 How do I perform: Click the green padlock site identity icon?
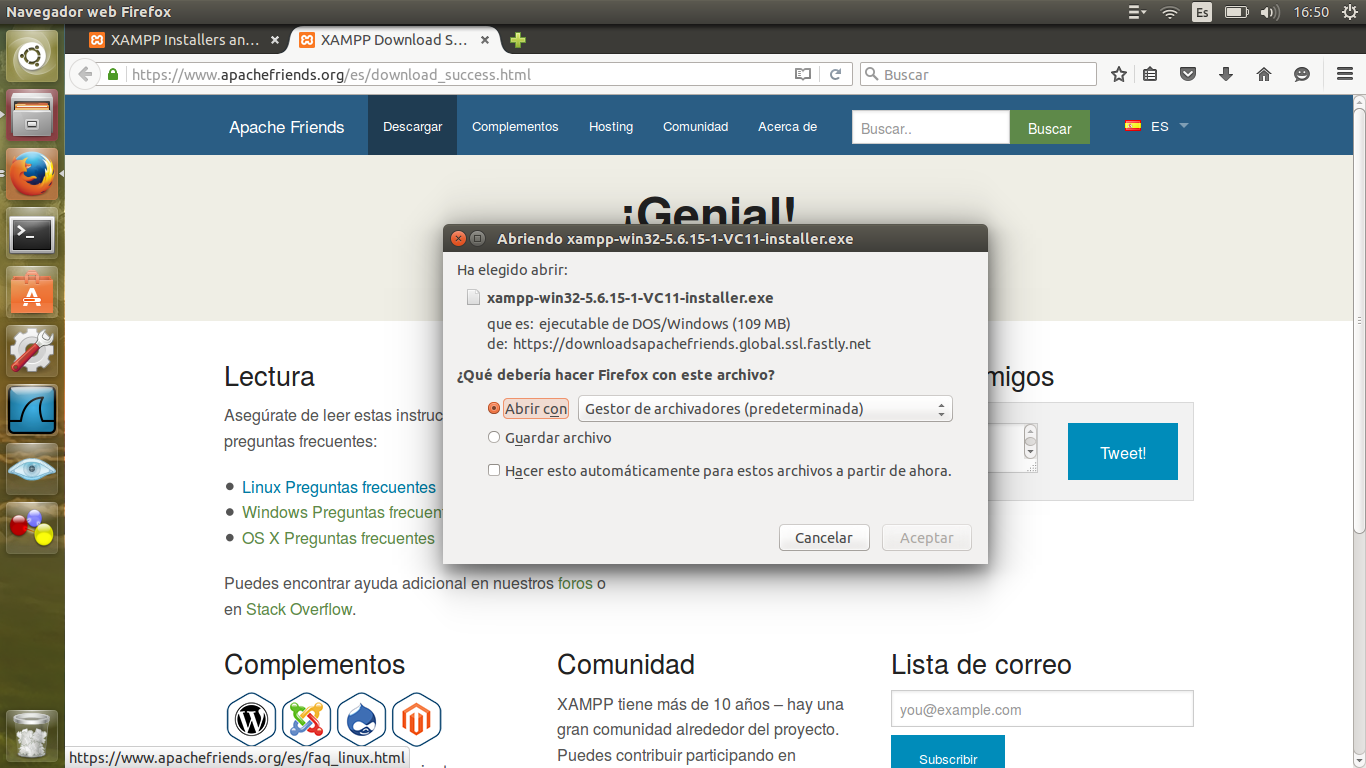(x=113, y=74)
